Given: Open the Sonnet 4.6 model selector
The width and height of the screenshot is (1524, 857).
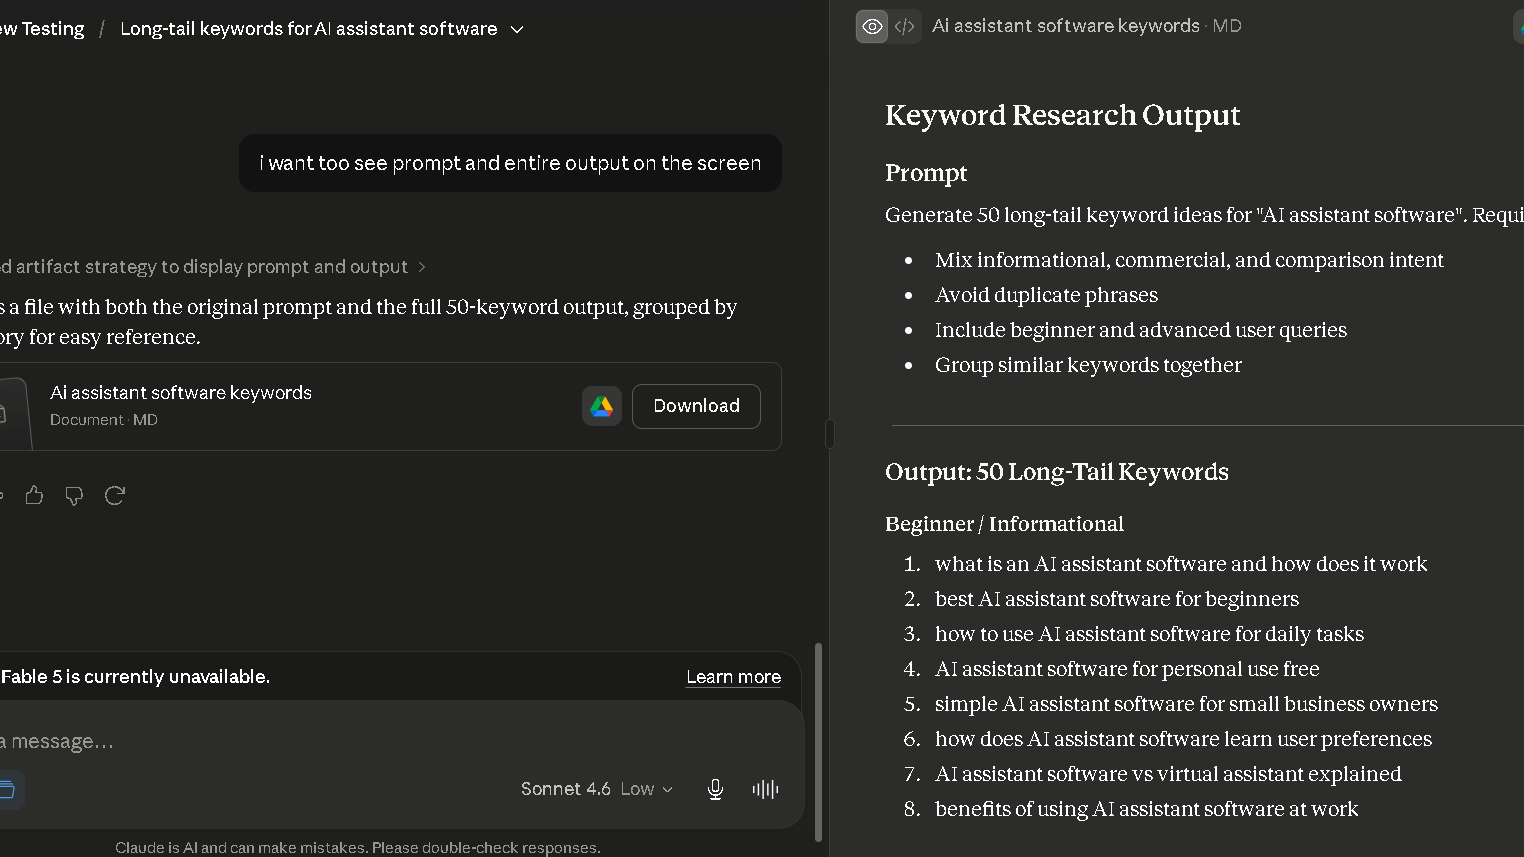Looking at the screenshot, I should pyautogui.click(x=597, y=789).
